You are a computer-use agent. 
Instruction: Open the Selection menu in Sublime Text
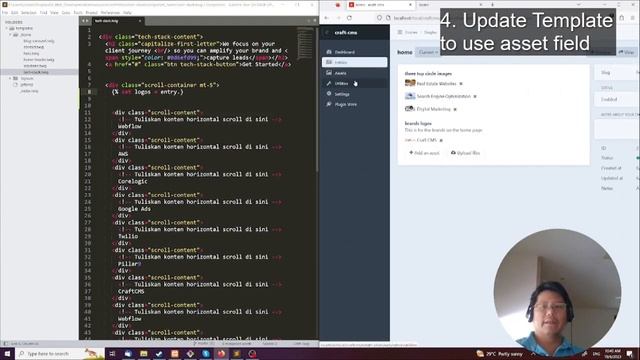[x=29, y=13]
